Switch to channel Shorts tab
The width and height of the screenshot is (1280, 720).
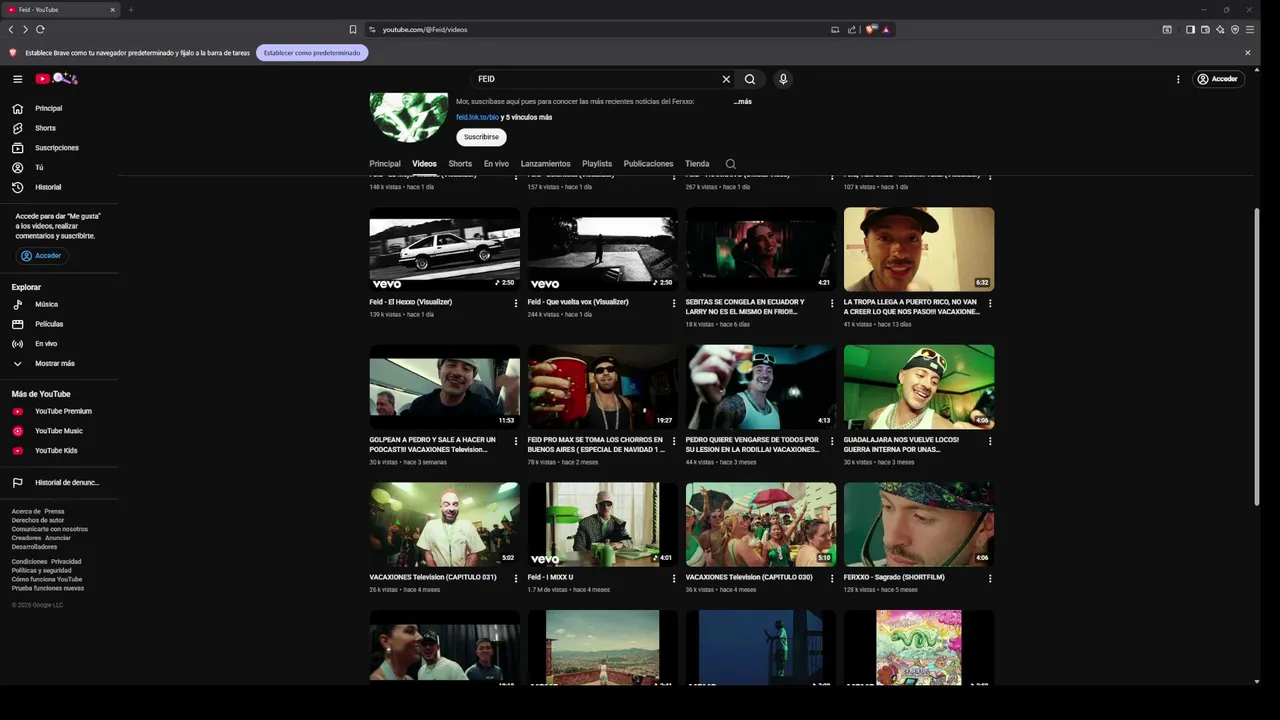(x=460, y=164)
